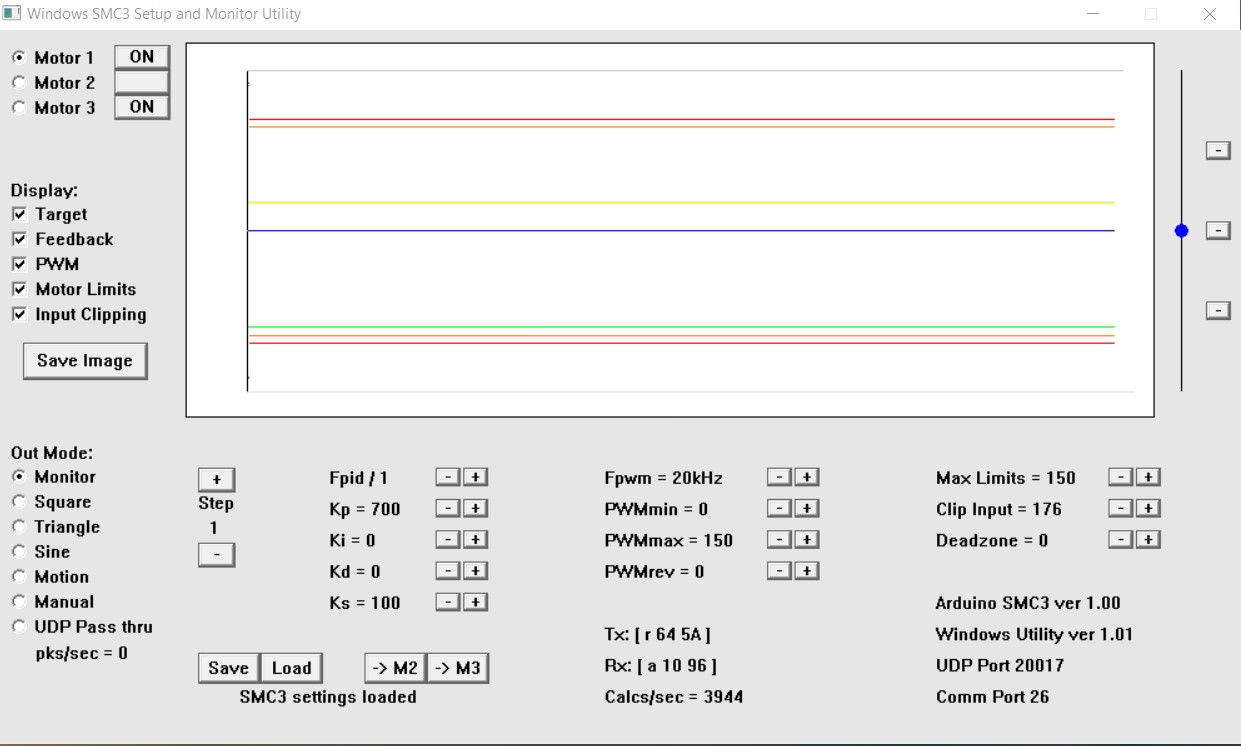The width and height of the screenshot is (1241, 746).
Task: Increase the PWMmax value
Action: coord(806,540)
